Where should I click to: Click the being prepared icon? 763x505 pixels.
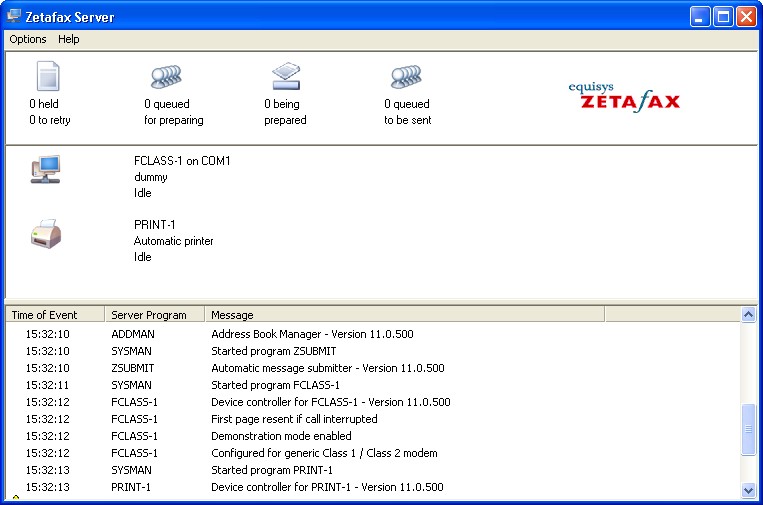(286, 77)
